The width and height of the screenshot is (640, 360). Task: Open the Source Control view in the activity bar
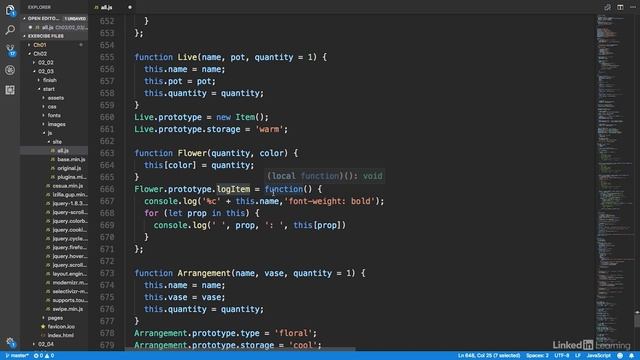point(10,50)
